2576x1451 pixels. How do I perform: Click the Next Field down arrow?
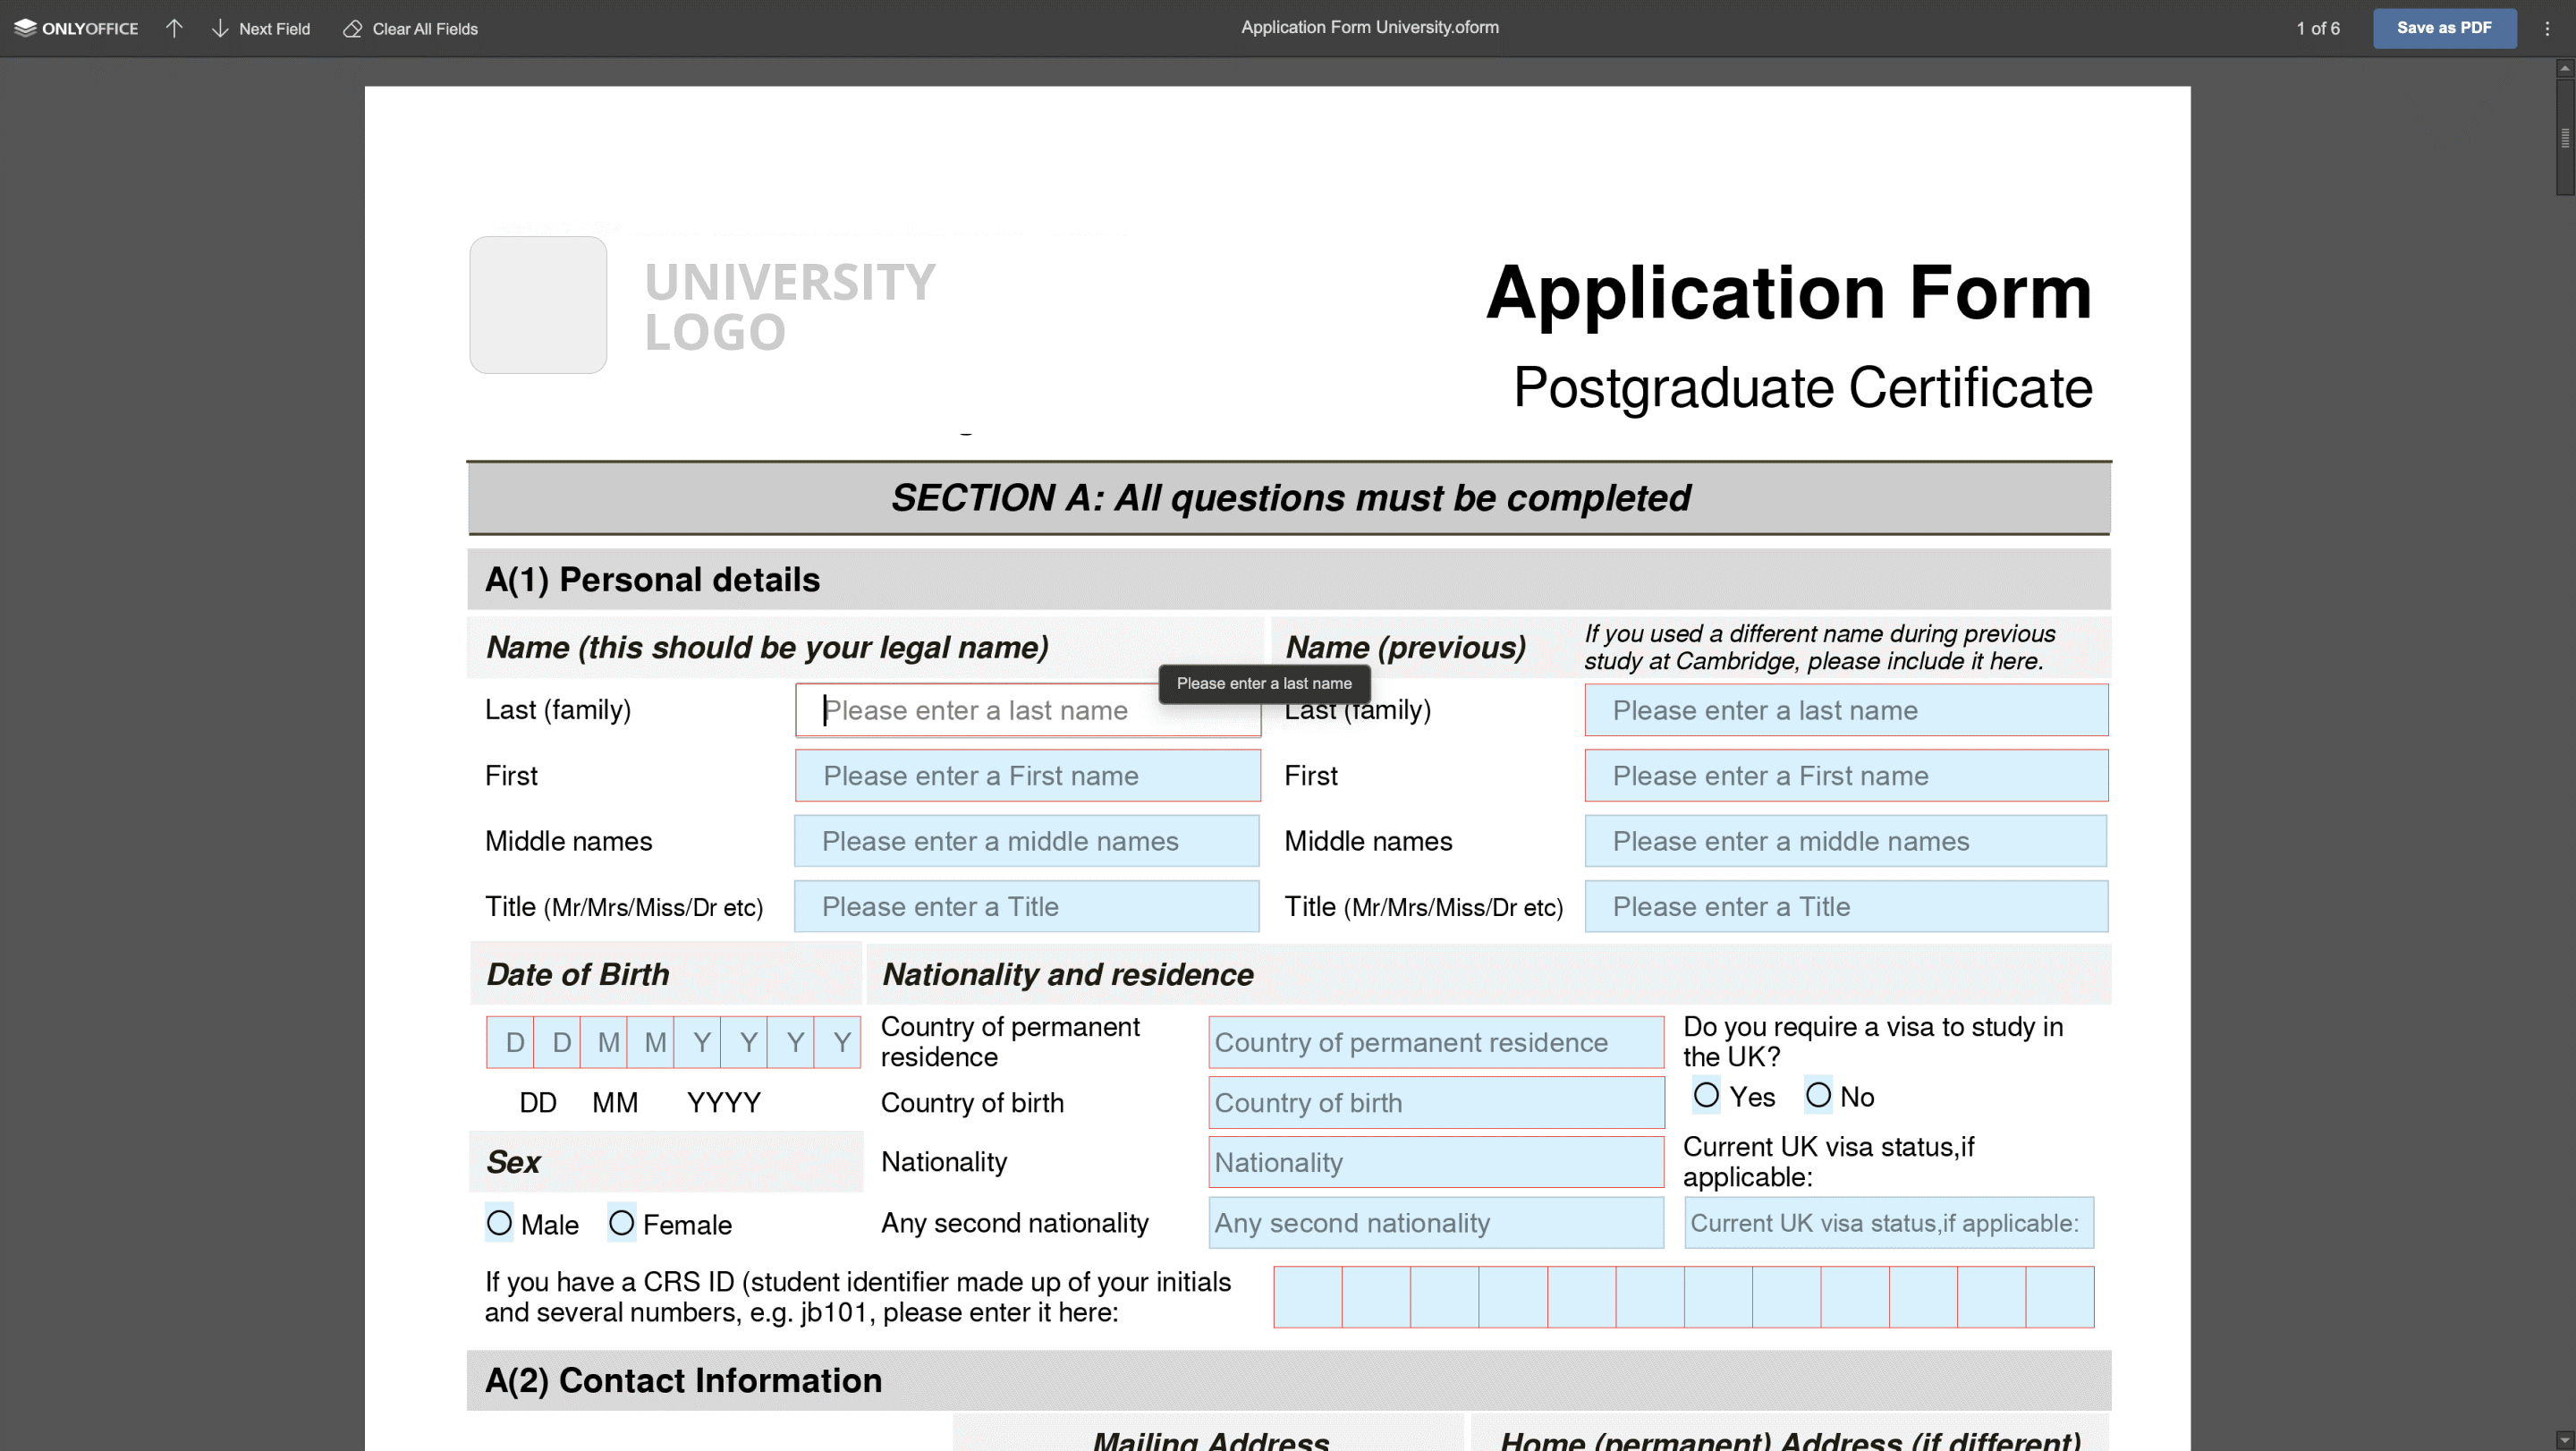(220, 28)
